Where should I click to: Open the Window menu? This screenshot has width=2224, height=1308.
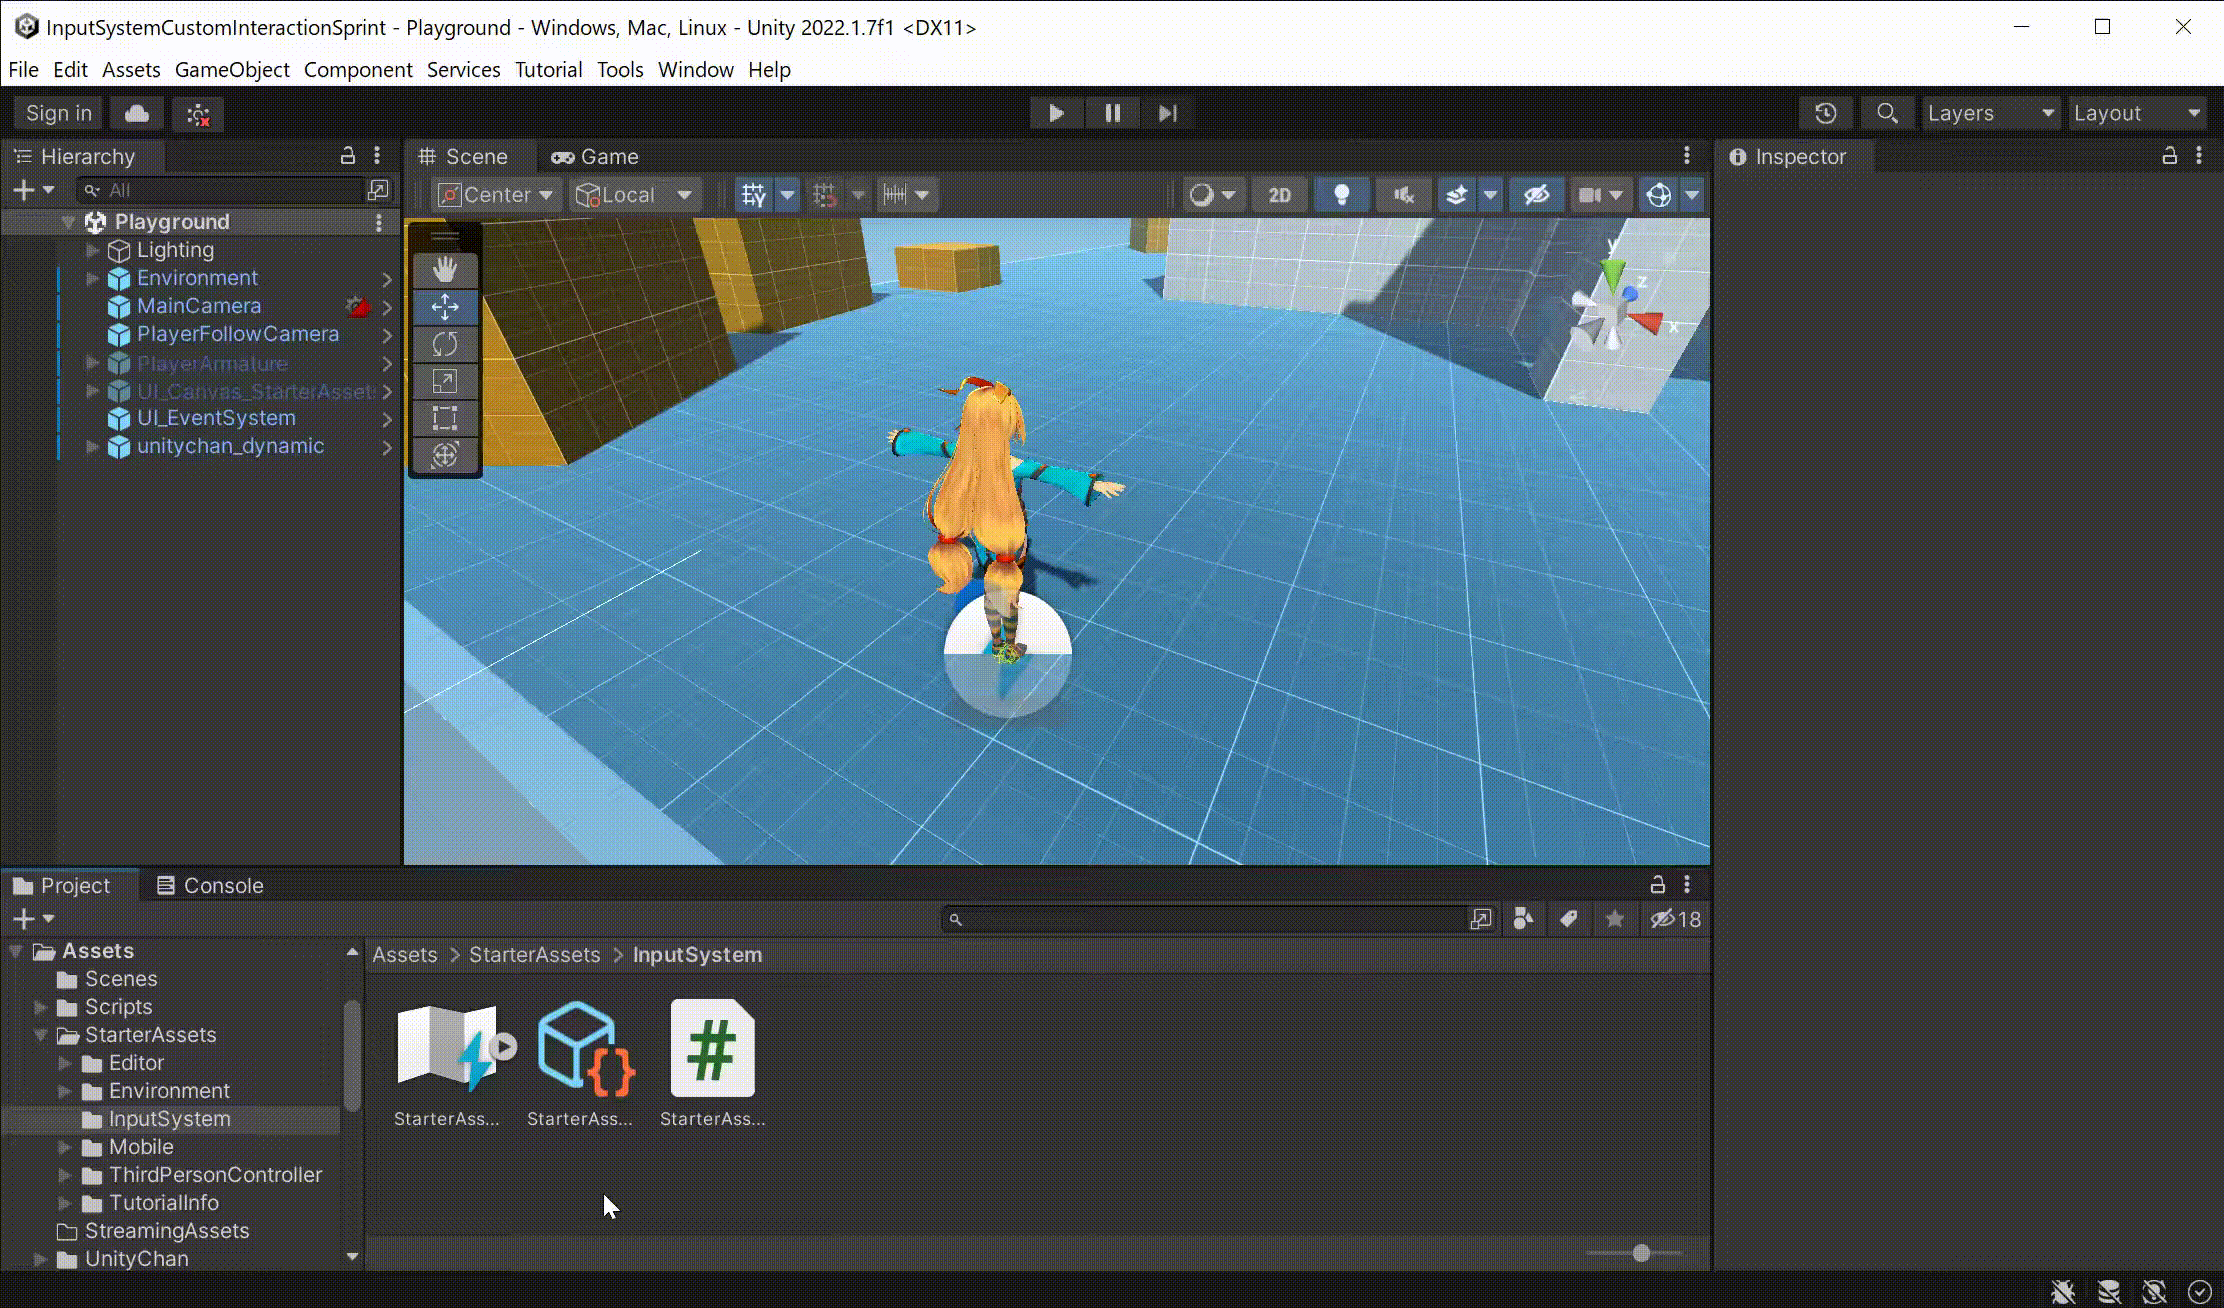coord(696,70)
